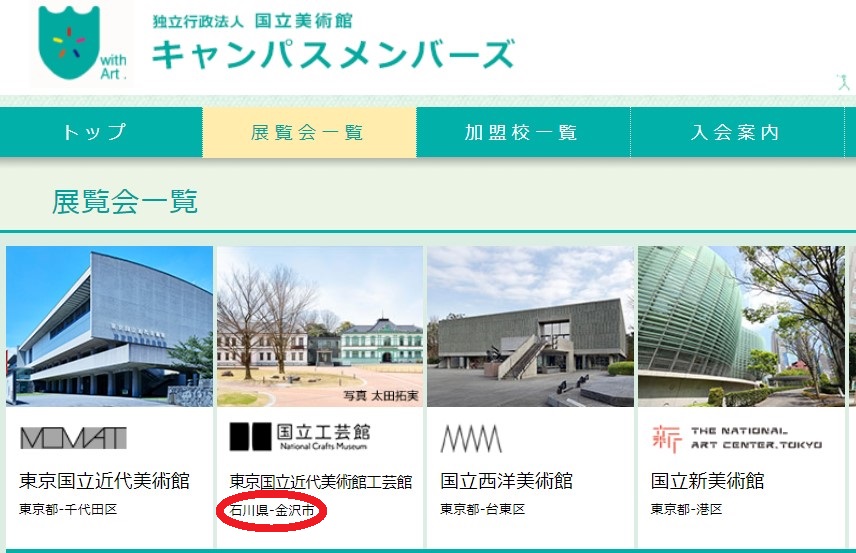Open the トップ menu tab
The width and height of the screenshot is (856, 553).
[101, 132]
